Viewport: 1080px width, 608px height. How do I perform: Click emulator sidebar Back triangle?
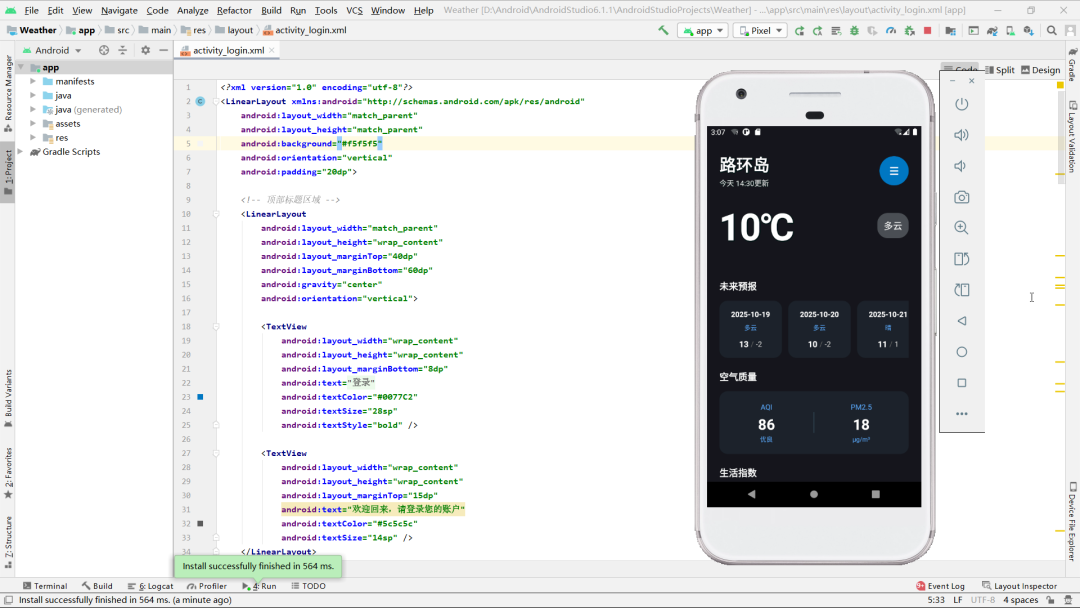click(x=962, y=321)
